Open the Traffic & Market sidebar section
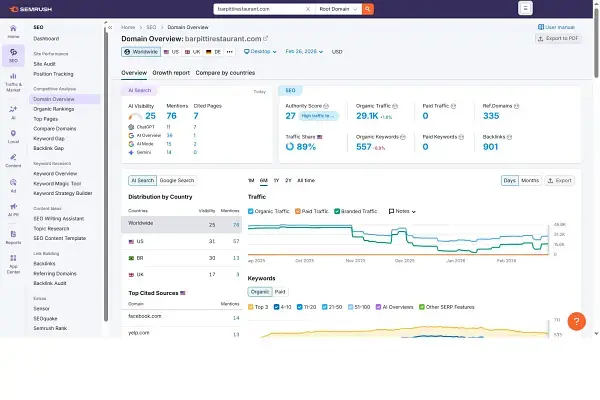600x400 pixels. click(x=13, y=87)
